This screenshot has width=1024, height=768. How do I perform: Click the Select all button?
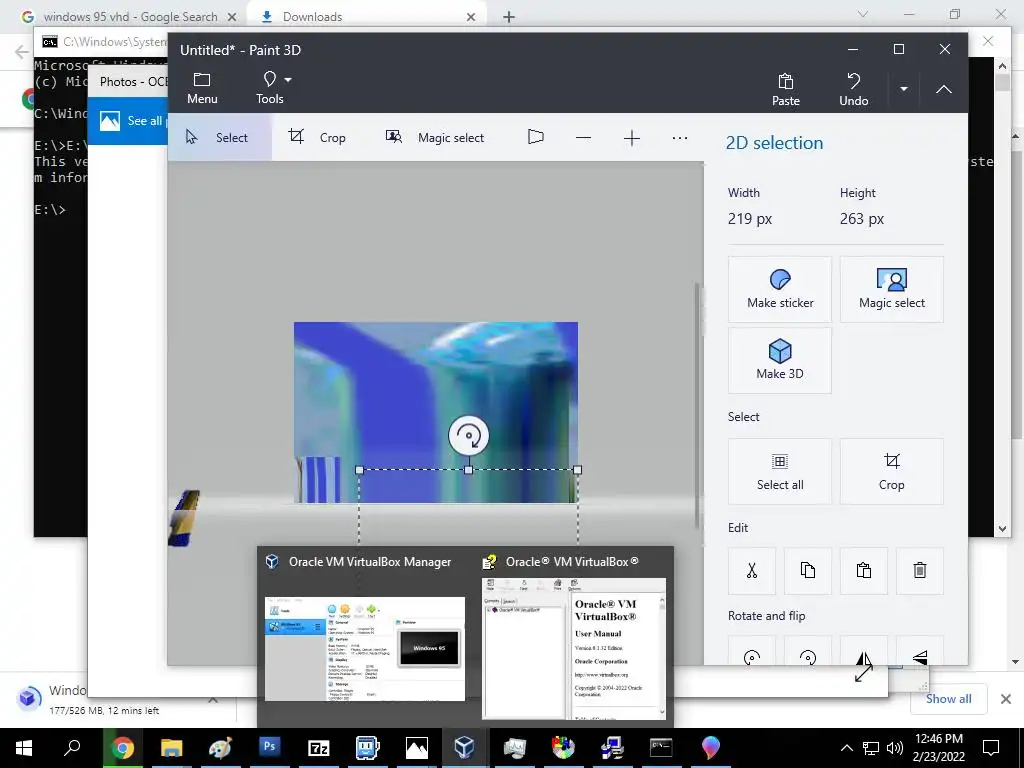[x=780, y=471]
